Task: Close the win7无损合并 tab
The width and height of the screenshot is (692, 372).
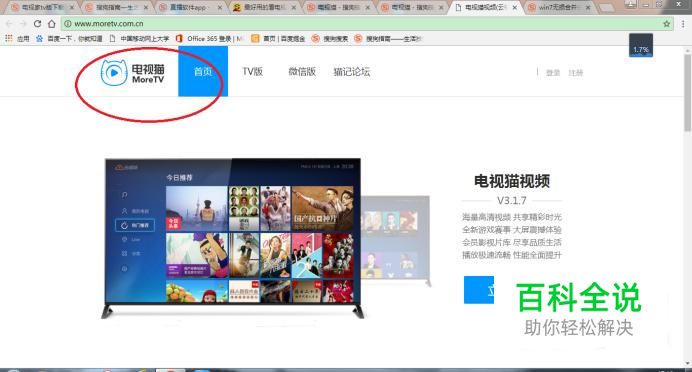Action: pyautogui.click(x=588, y=8)
